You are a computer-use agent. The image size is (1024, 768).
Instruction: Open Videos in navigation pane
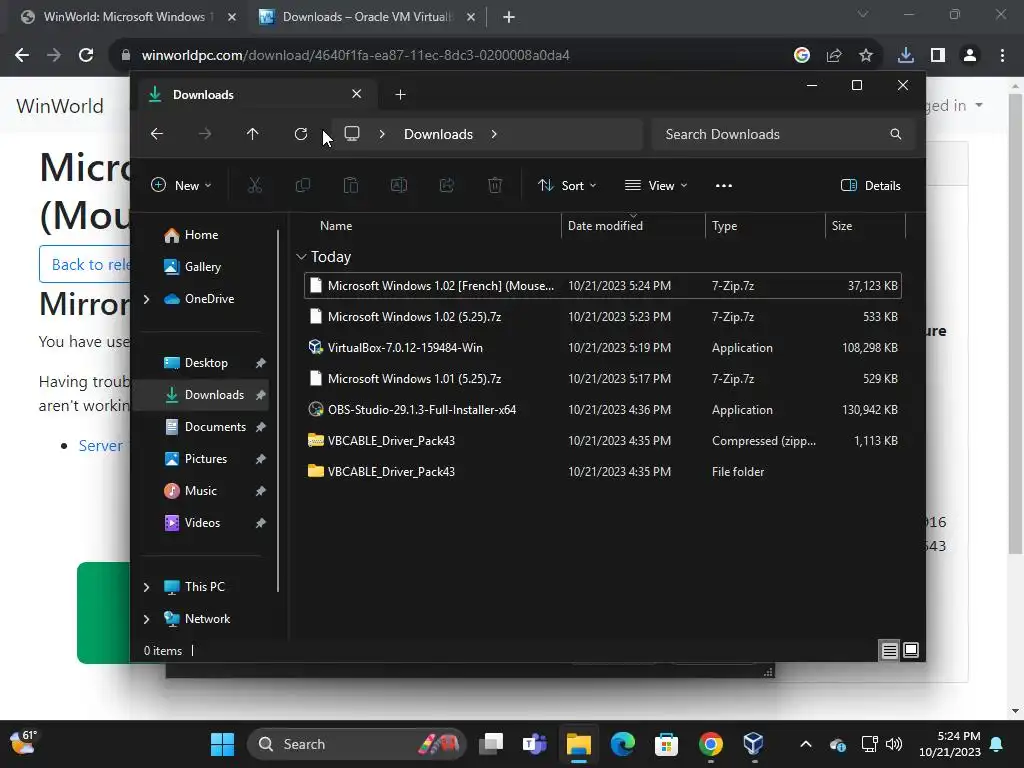pos(192,523)
